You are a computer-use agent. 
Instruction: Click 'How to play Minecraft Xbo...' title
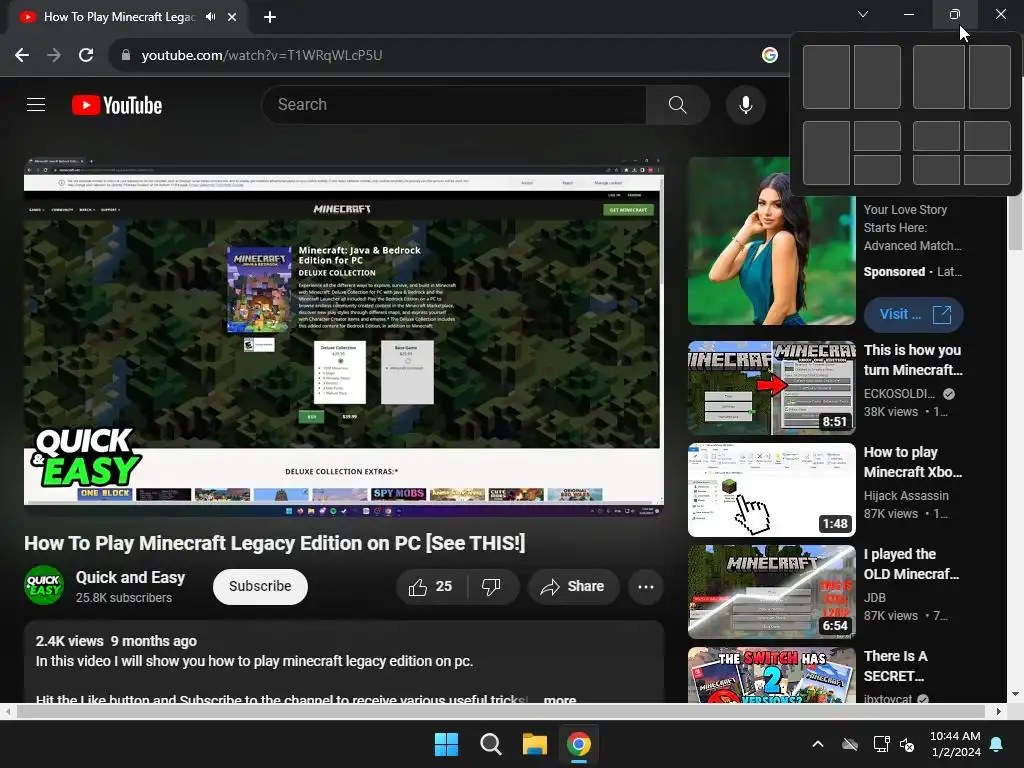912,462
